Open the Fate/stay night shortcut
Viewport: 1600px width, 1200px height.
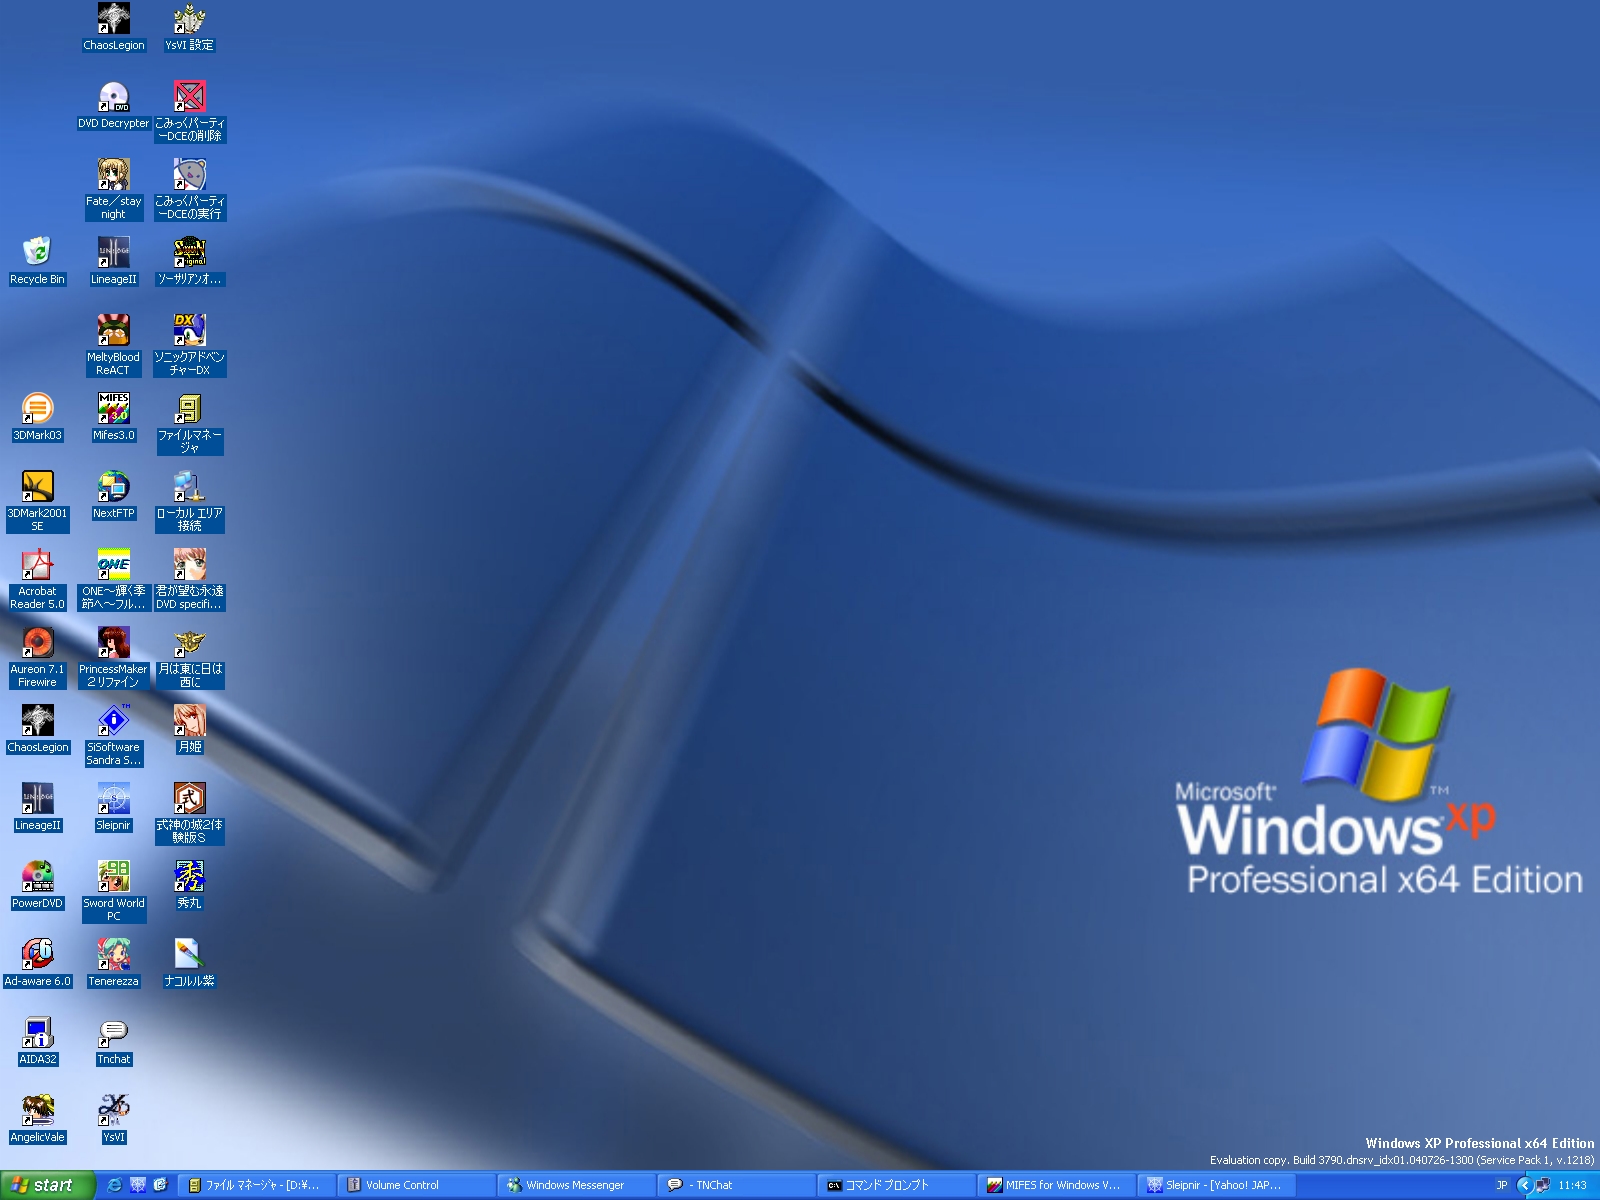[113, 175]
